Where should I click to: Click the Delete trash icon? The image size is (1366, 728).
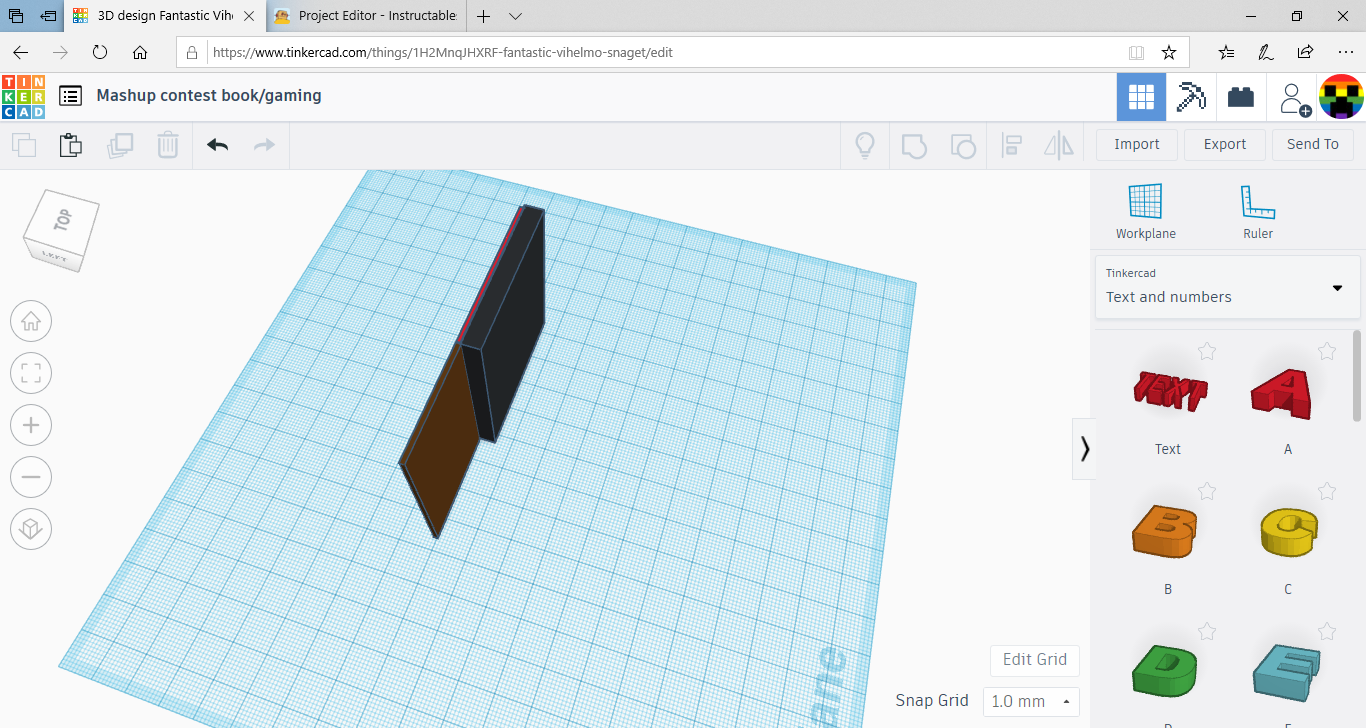[x=167, y=145]
